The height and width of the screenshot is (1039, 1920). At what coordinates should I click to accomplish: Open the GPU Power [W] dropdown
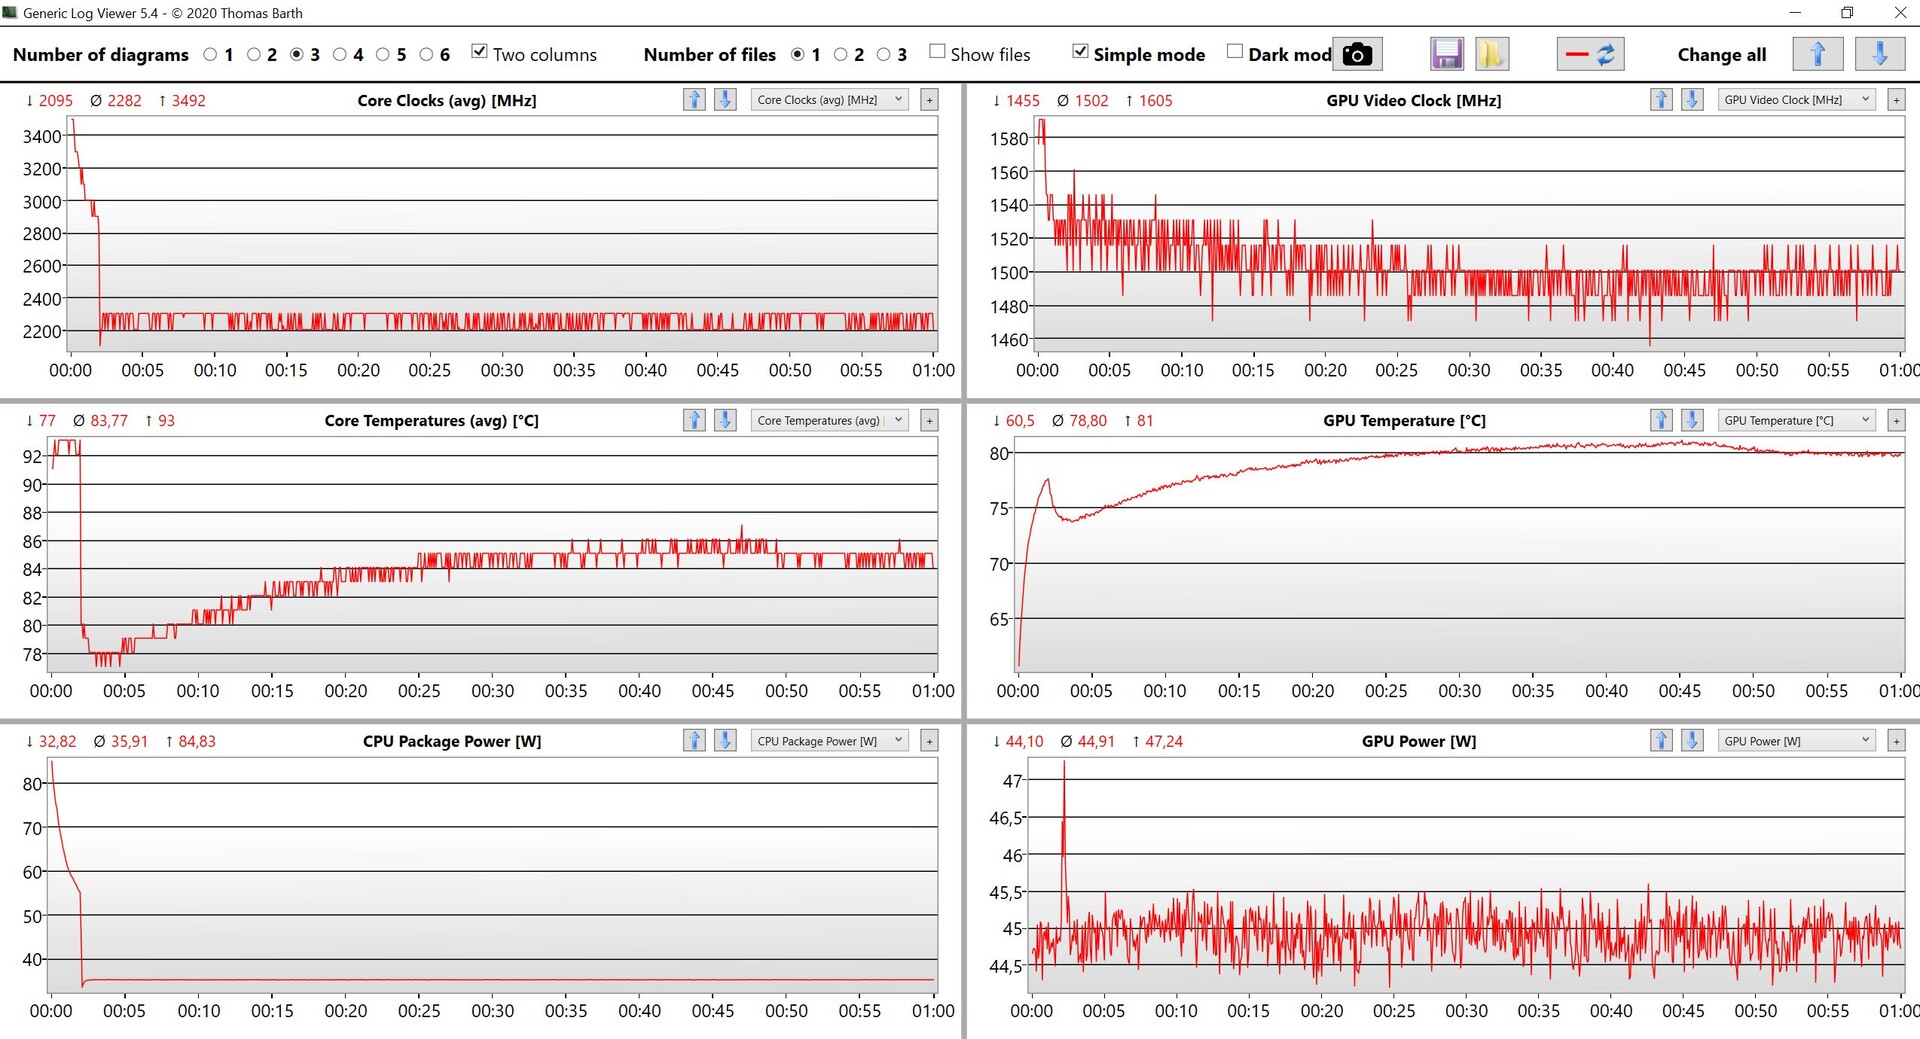click(x=1796, y=741)
